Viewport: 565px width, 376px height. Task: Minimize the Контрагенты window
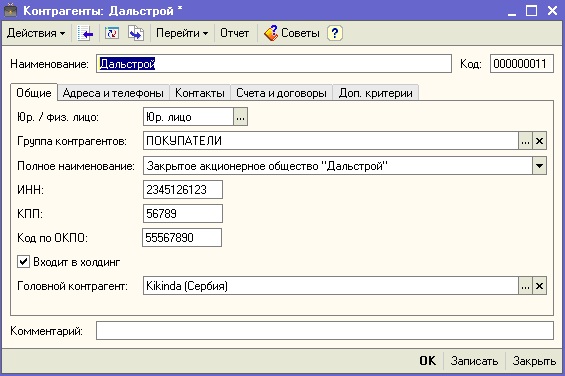[512, 11]
